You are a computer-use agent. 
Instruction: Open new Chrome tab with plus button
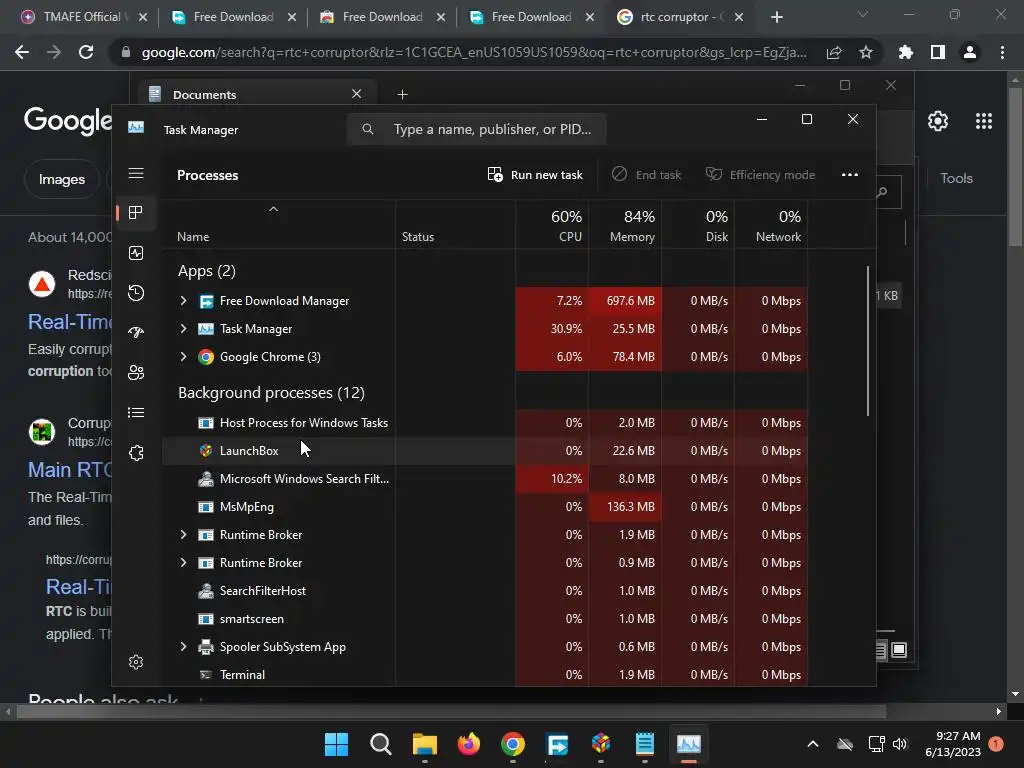(x=776, y=17)
